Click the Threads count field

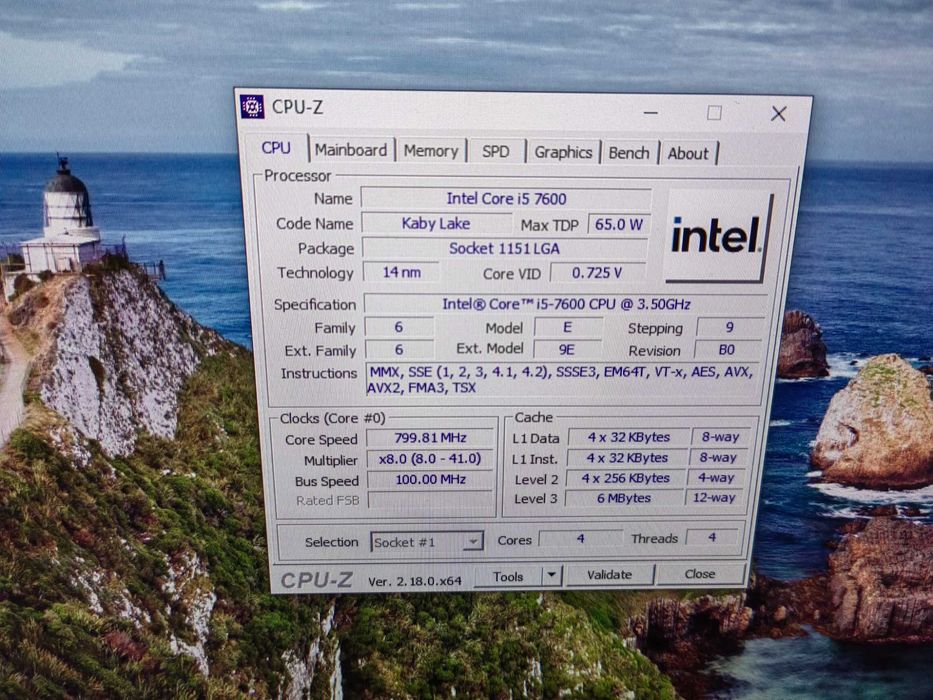(x=712, y=538)
